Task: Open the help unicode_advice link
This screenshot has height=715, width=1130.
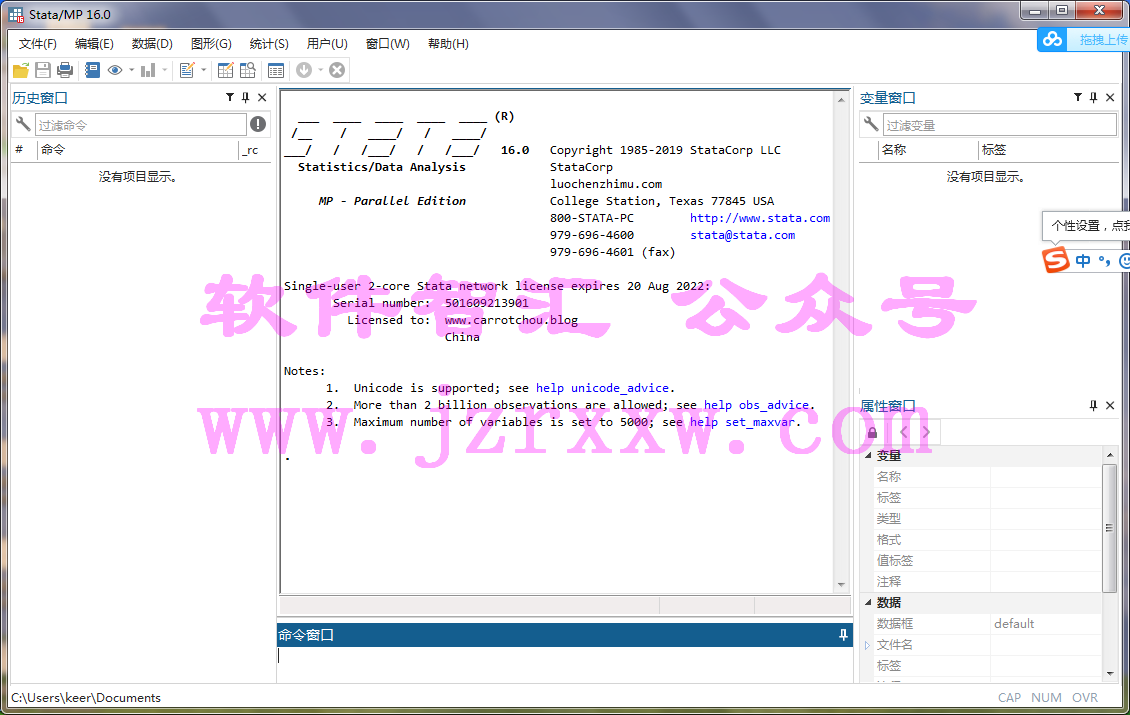Action: (603, 388)
